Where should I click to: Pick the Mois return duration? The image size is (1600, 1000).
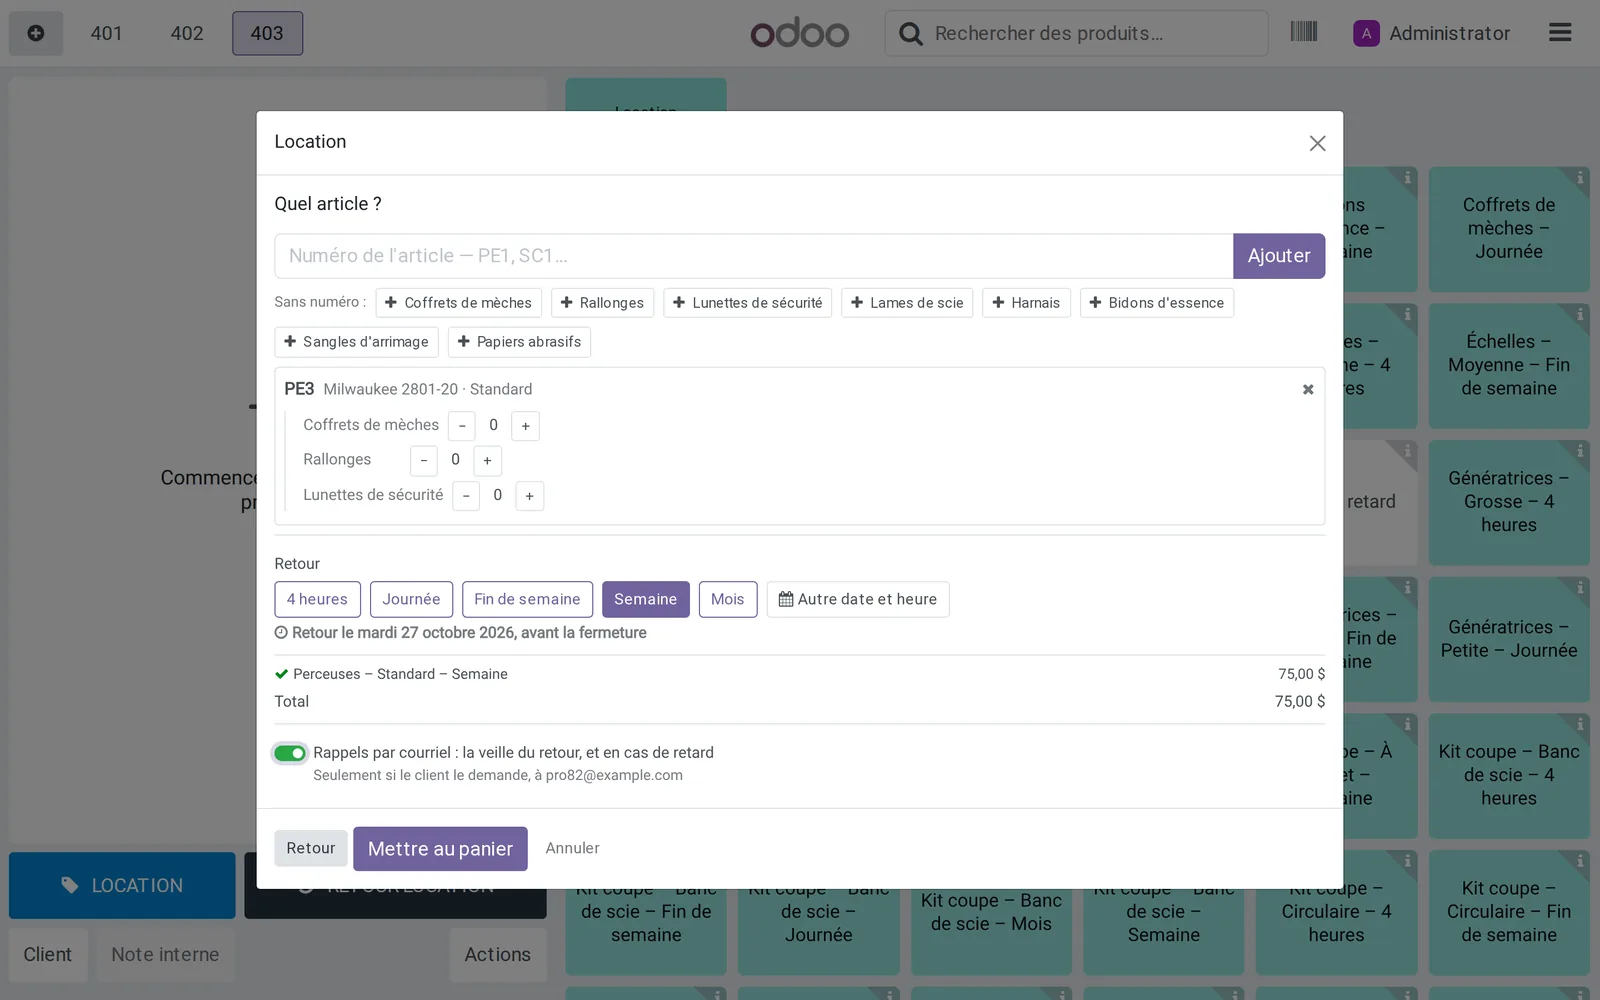coord(728,599)
